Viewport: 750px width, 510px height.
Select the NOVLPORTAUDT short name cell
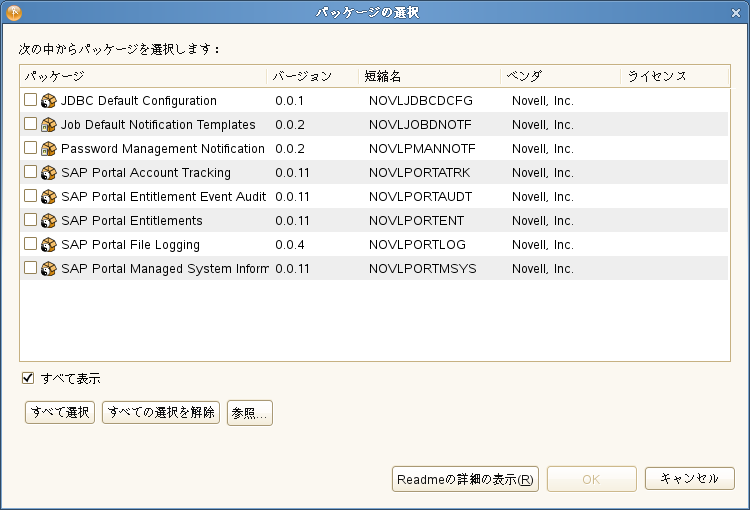420,197
